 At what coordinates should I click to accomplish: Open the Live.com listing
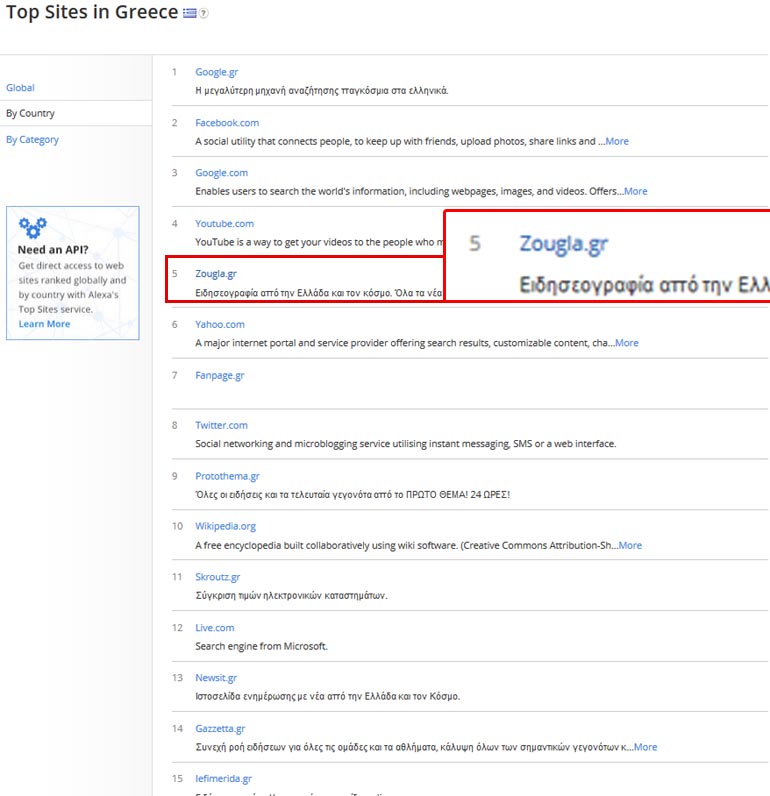pyautogui.click(x=214, y=628)
